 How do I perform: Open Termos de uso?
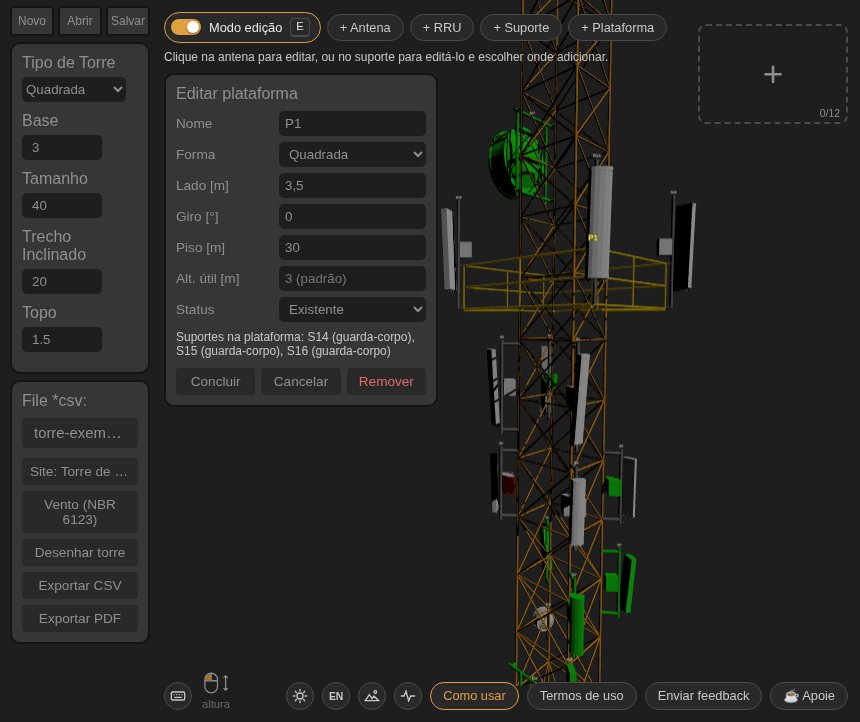[581, 696]
